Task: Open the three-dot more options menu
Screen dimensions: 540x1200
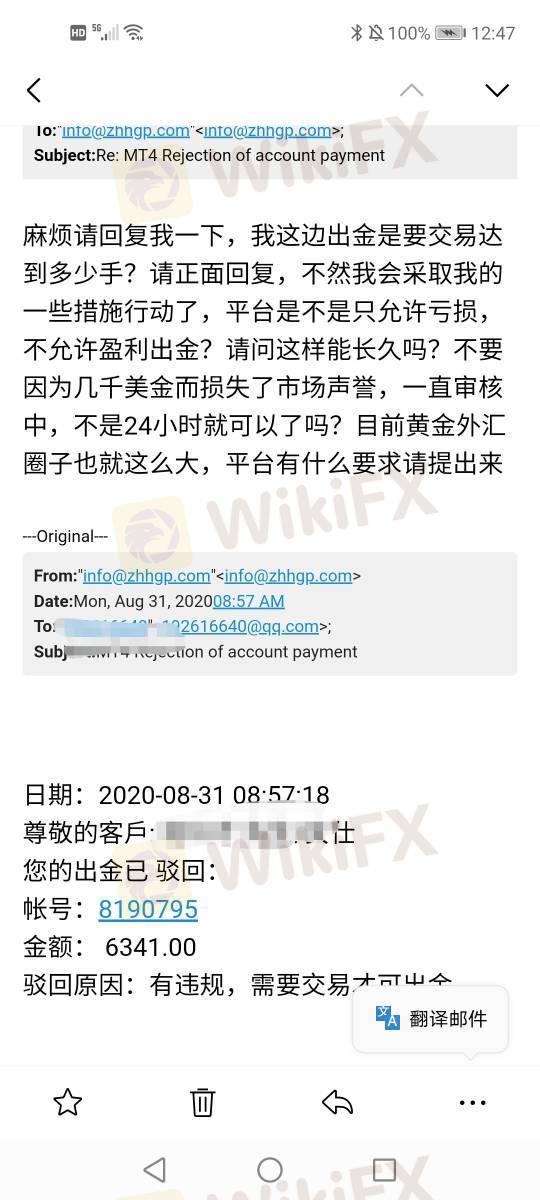Action: pos(472,1102)
